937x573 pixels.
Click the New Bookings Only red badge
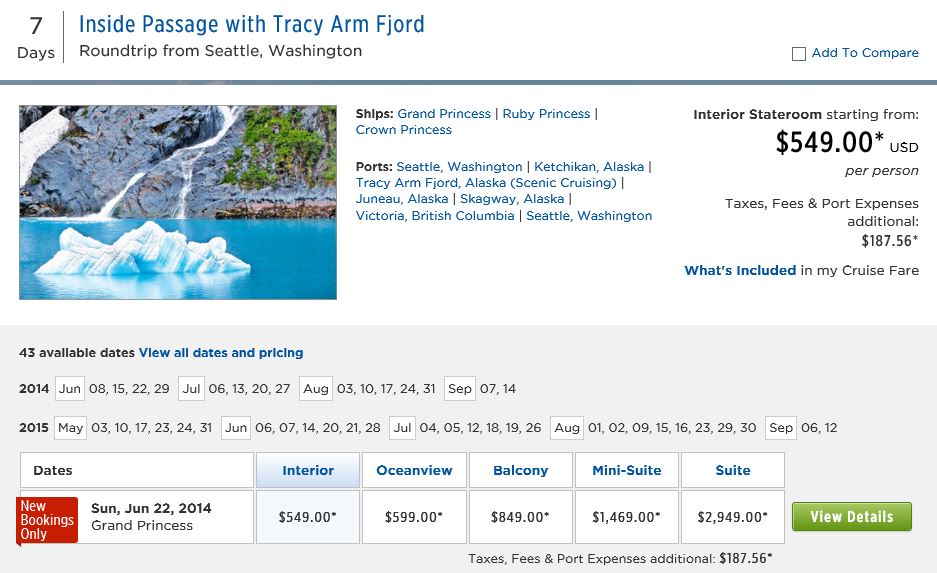tap(47, 520)
